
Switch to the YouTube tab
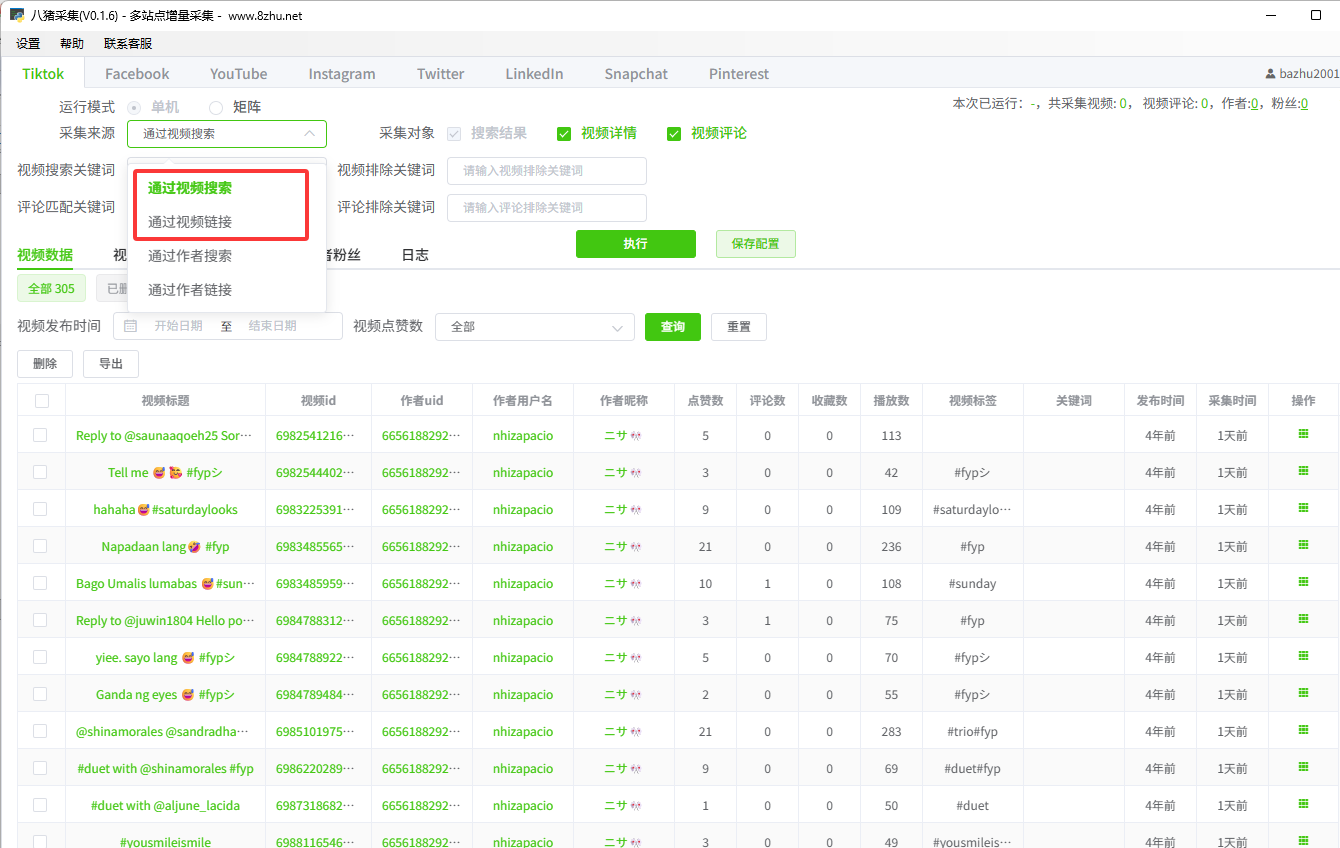pyautogui.click(x=238, y=74)
